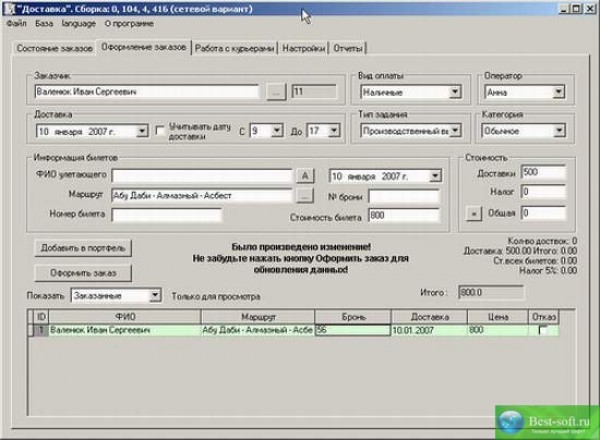Open the Тип задания dropdown
The image size is (600, 440).
pyautogui.click(x=455, y=131)
